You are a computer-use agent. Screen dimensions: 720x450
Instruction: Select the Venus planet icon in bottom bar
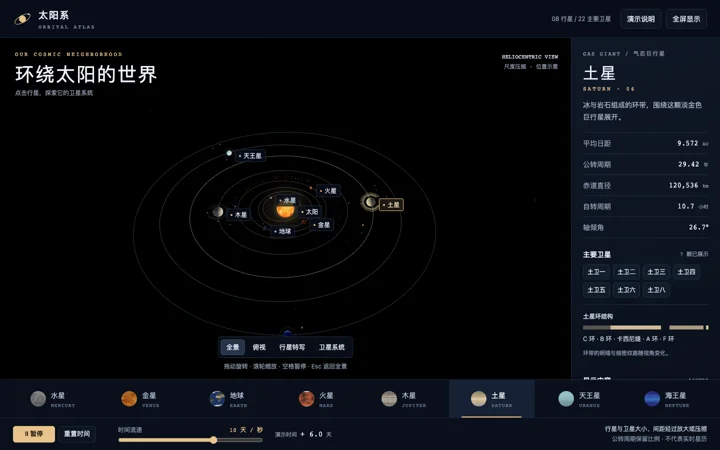point(129,399)
